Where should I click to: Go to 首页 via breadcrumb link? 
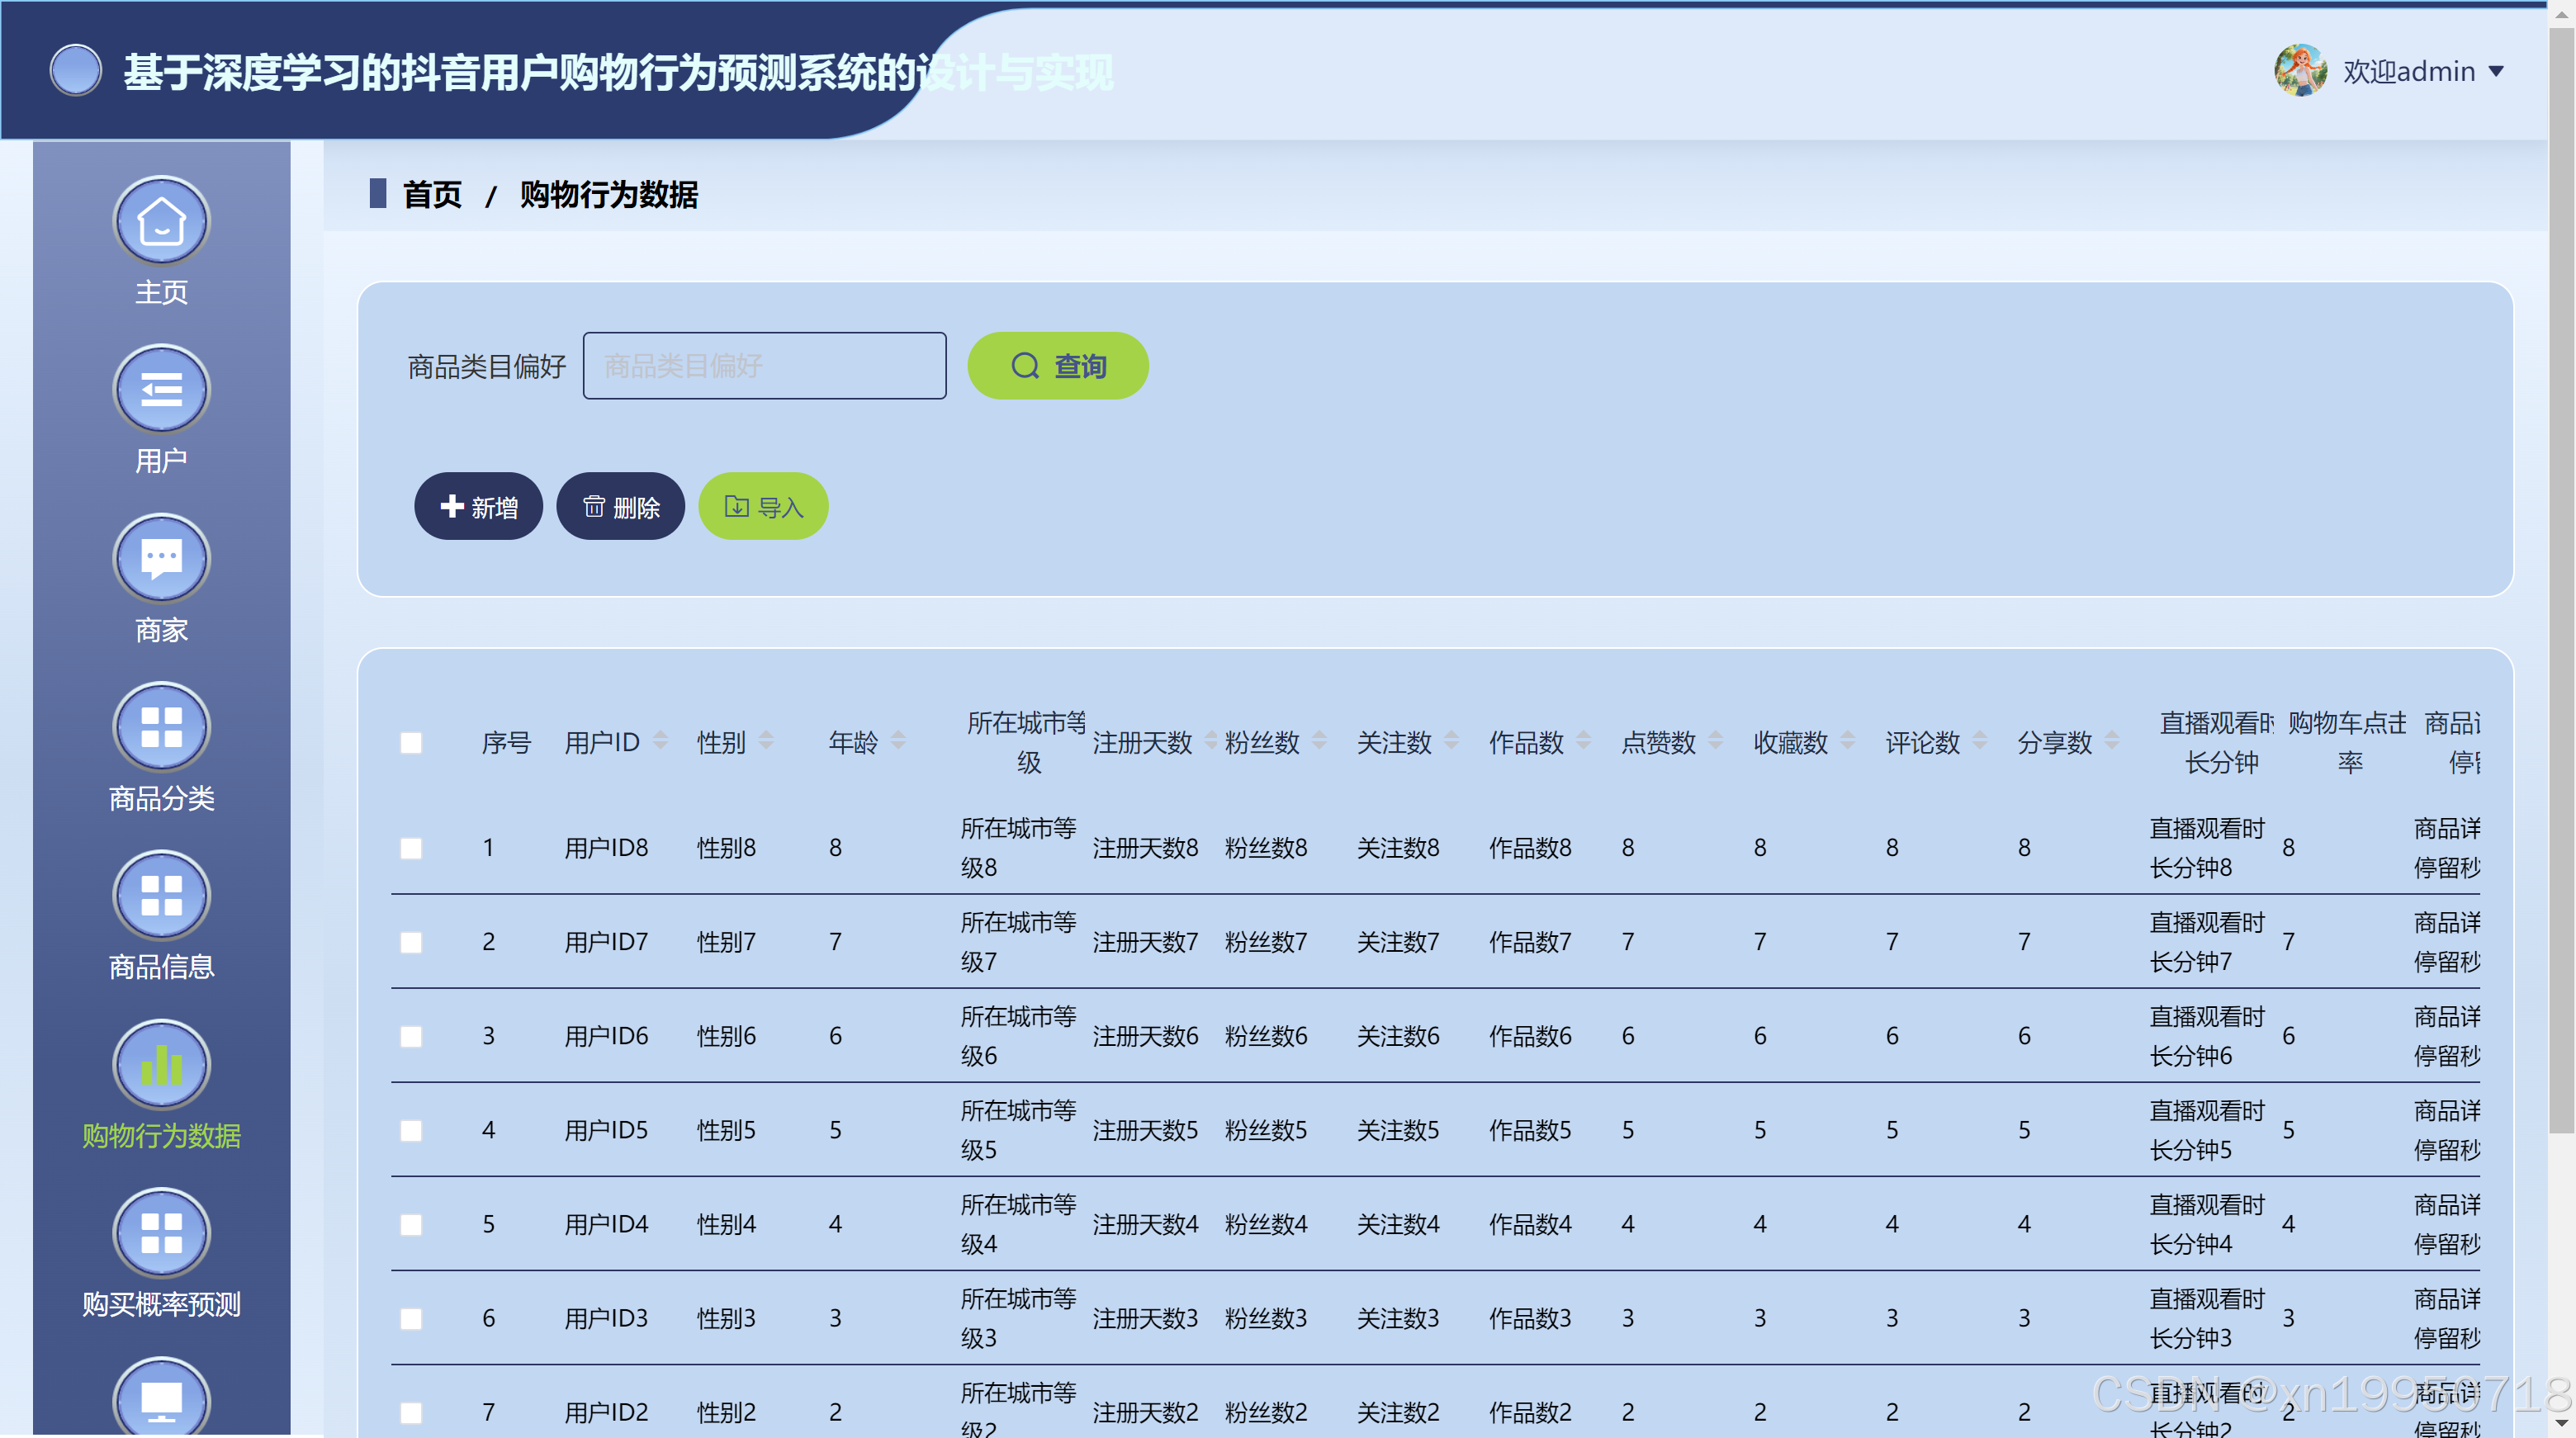click(432, 194)
